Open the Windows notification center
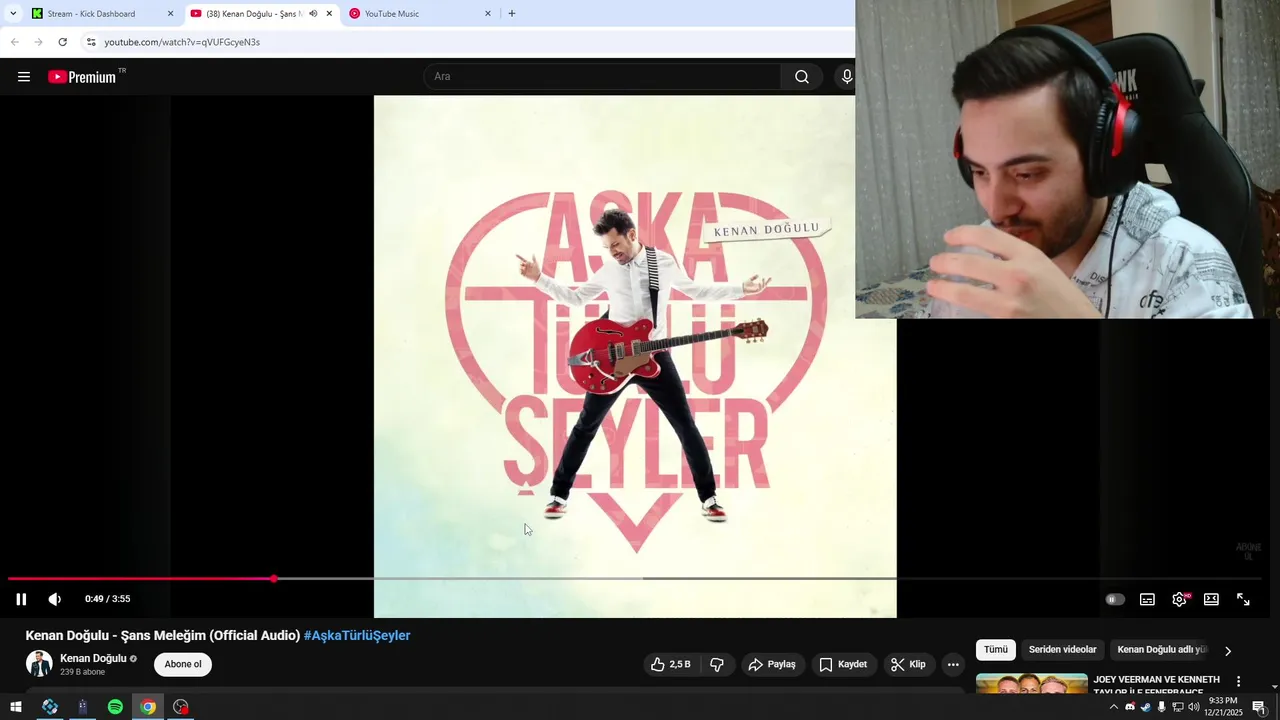The image size is (1280, 720). 1260,707
